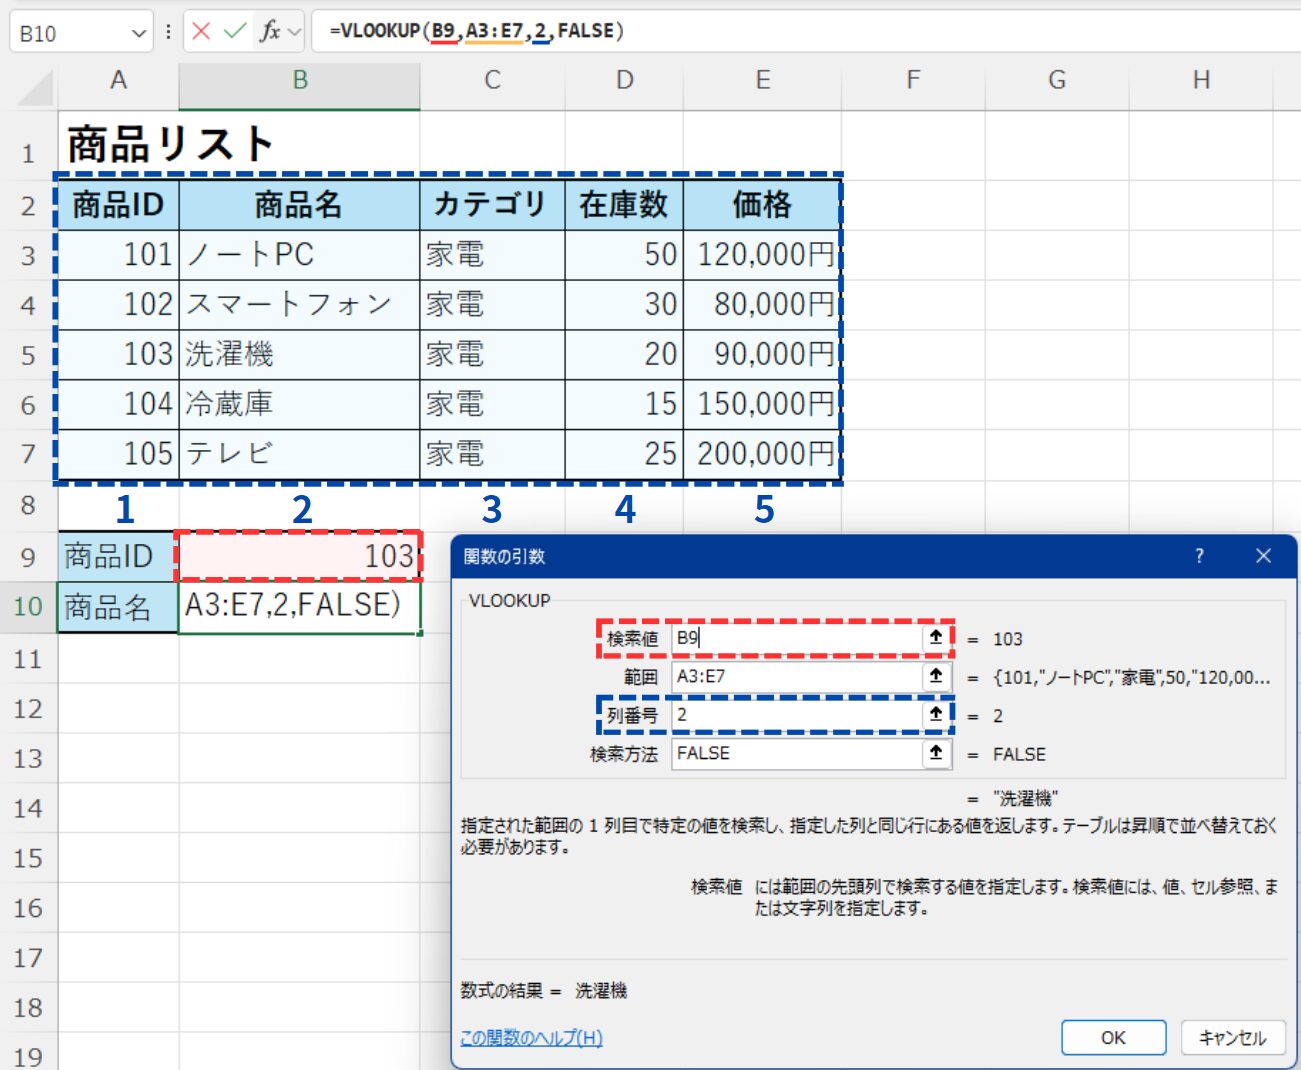Cancel formula entry with the red X icon
This screenshot has height=1070, width=1301.
click(200, 30)
